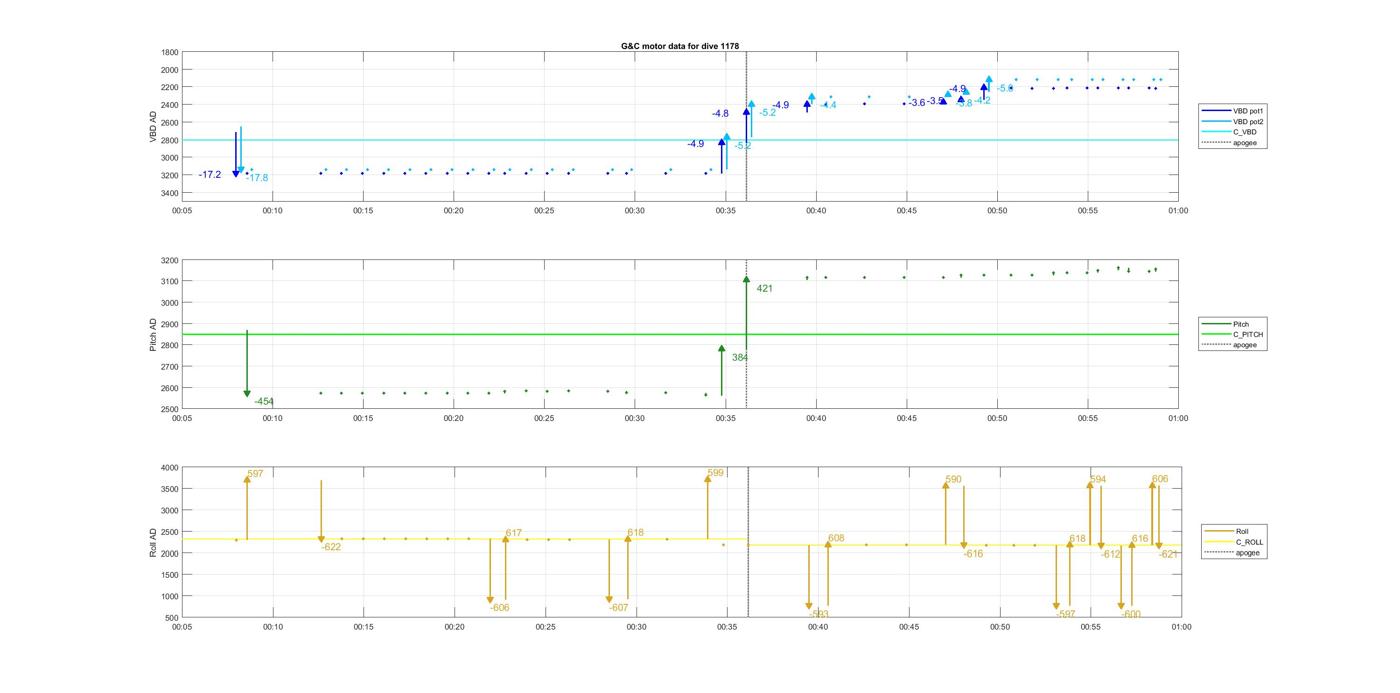The width and height of the screenshot is (1400, 693).
Task: Click the "-606" roll data label
Action: pyautogui.click(x=499, y=608)
